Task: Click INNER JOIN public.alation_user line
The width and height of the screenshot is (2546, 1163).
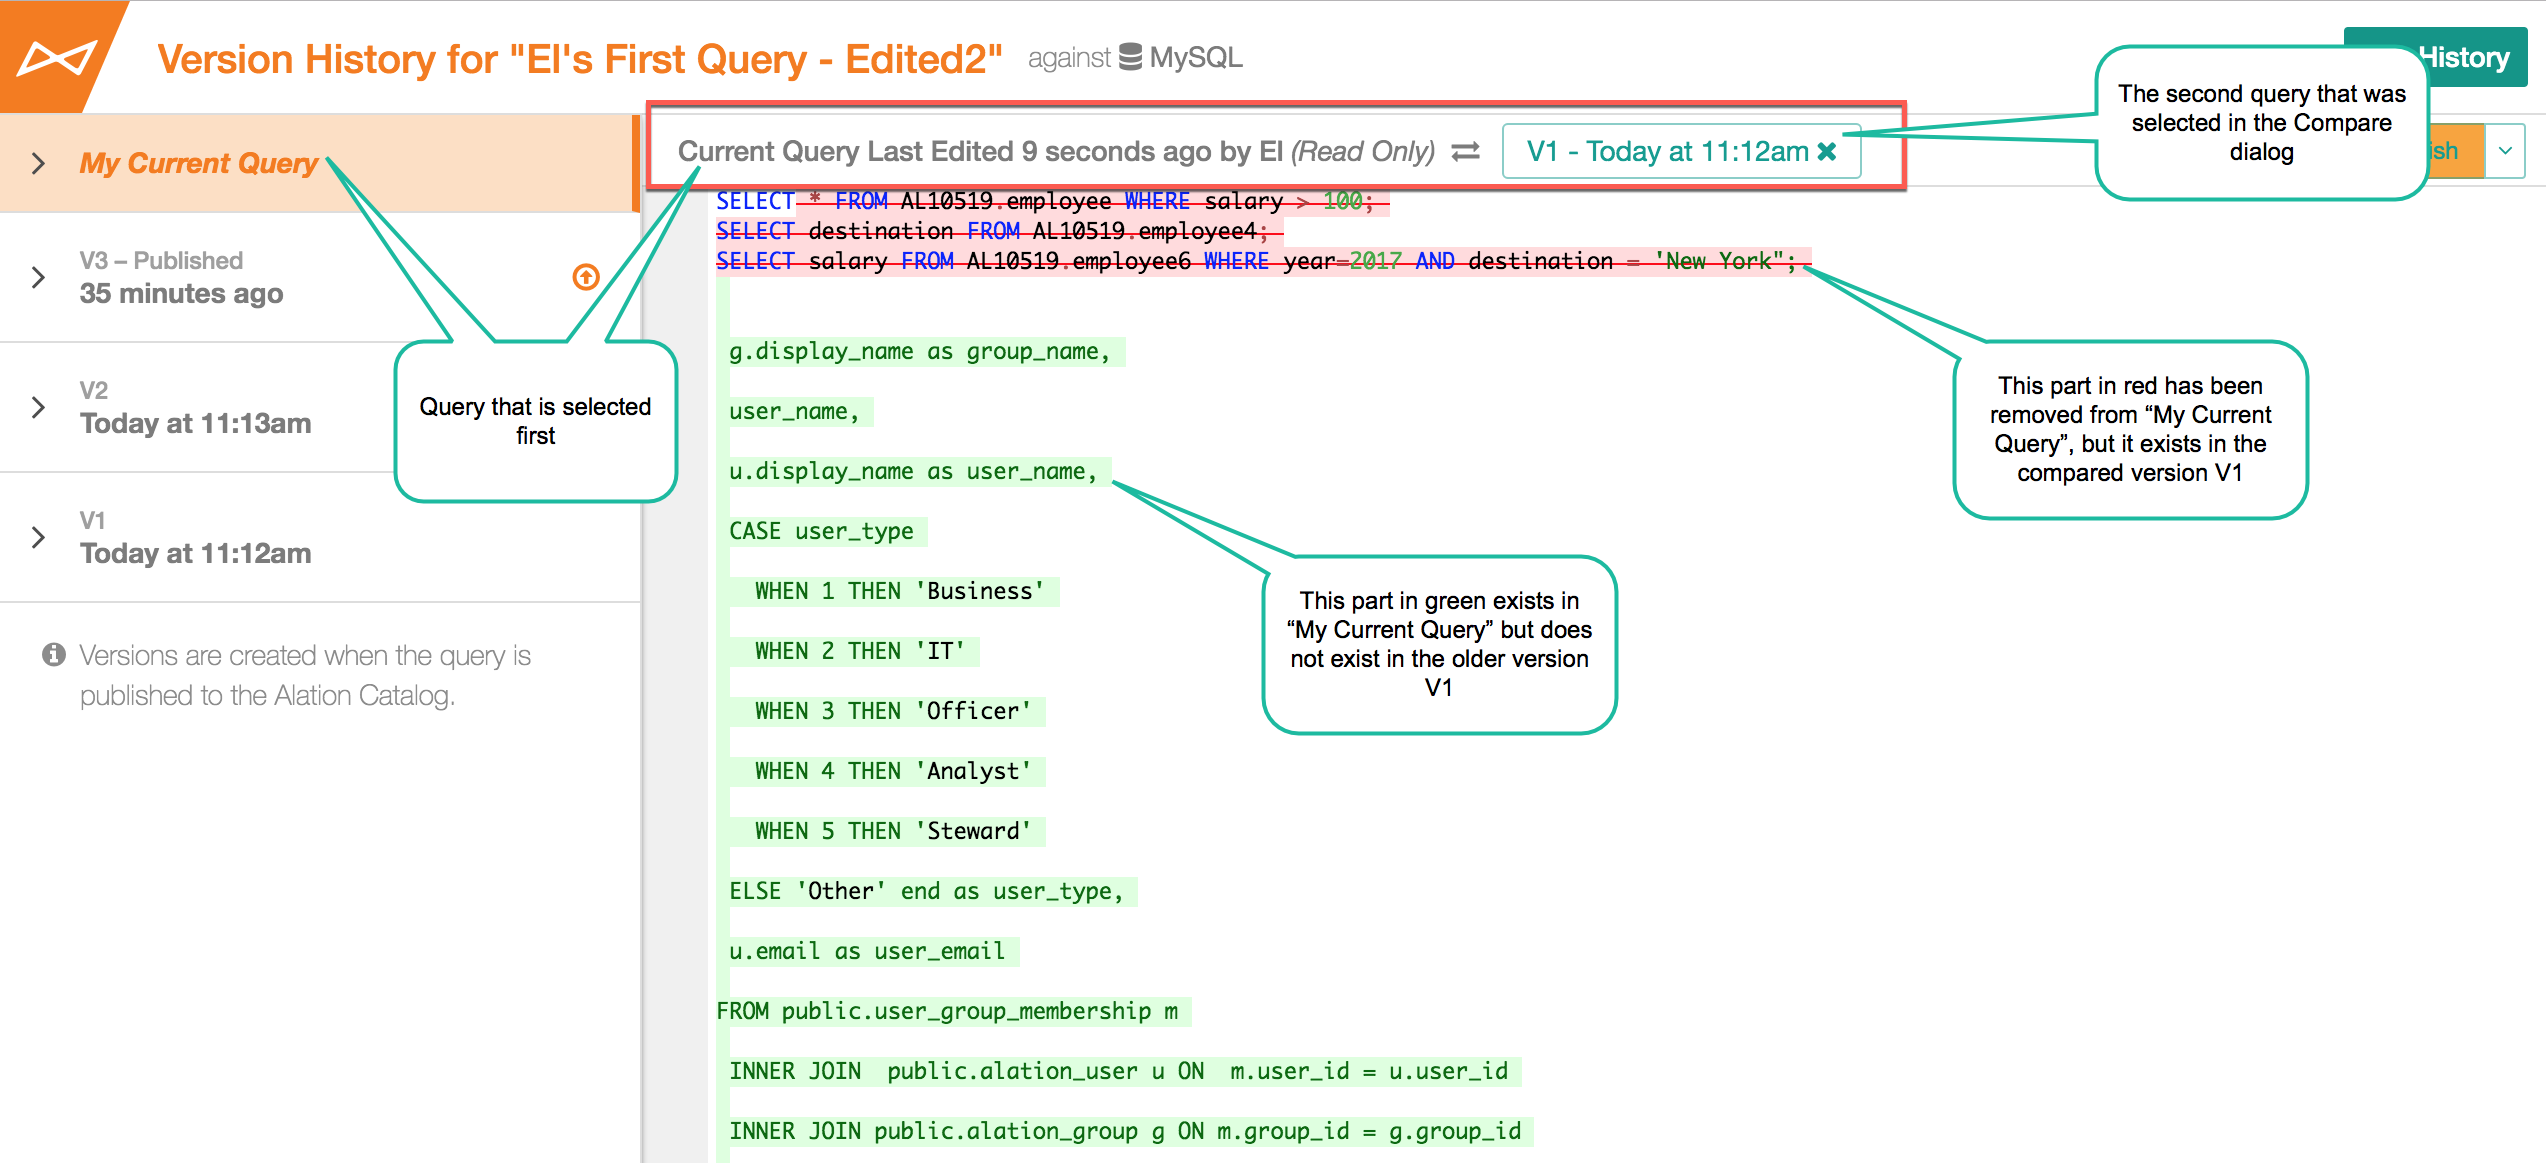Action: point(1118,1071)
